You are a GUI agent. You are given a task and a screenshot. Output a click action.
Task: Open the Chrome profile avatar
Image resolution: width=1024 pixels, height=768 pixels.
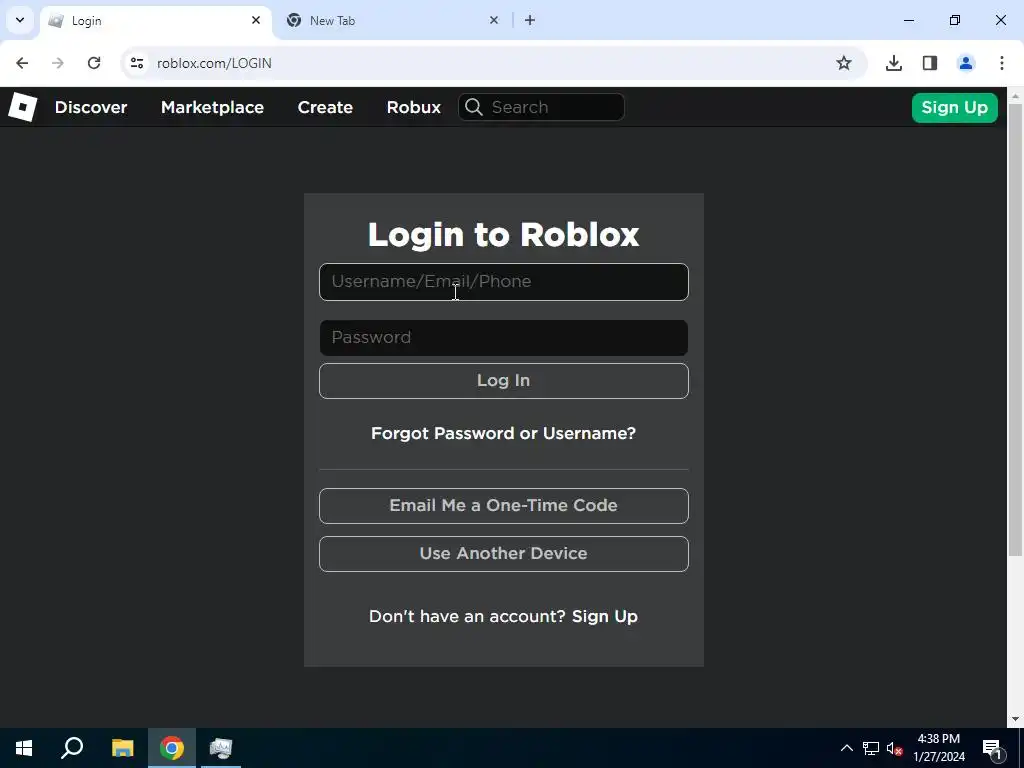pos(966,63)
